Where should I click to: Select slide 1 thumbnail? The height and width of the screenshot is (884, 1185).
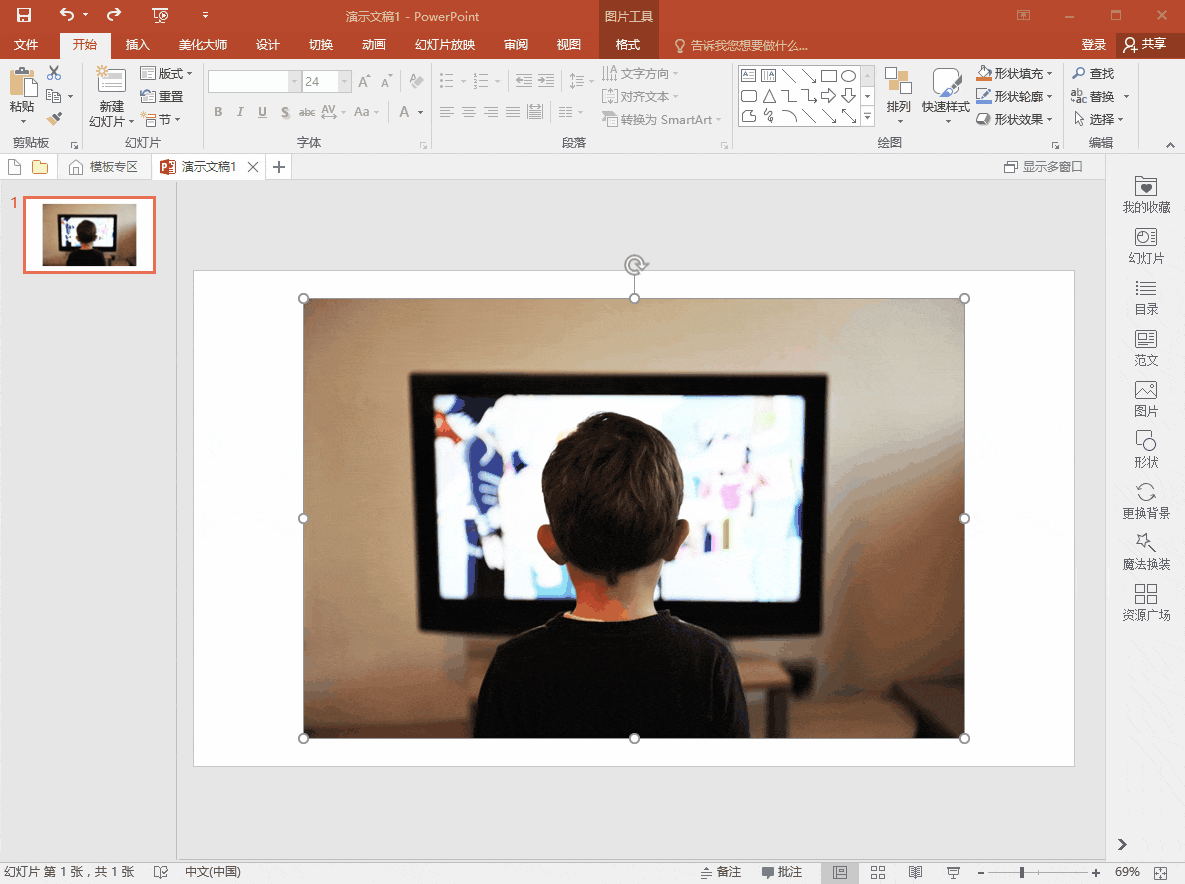[x=89, y=234]
